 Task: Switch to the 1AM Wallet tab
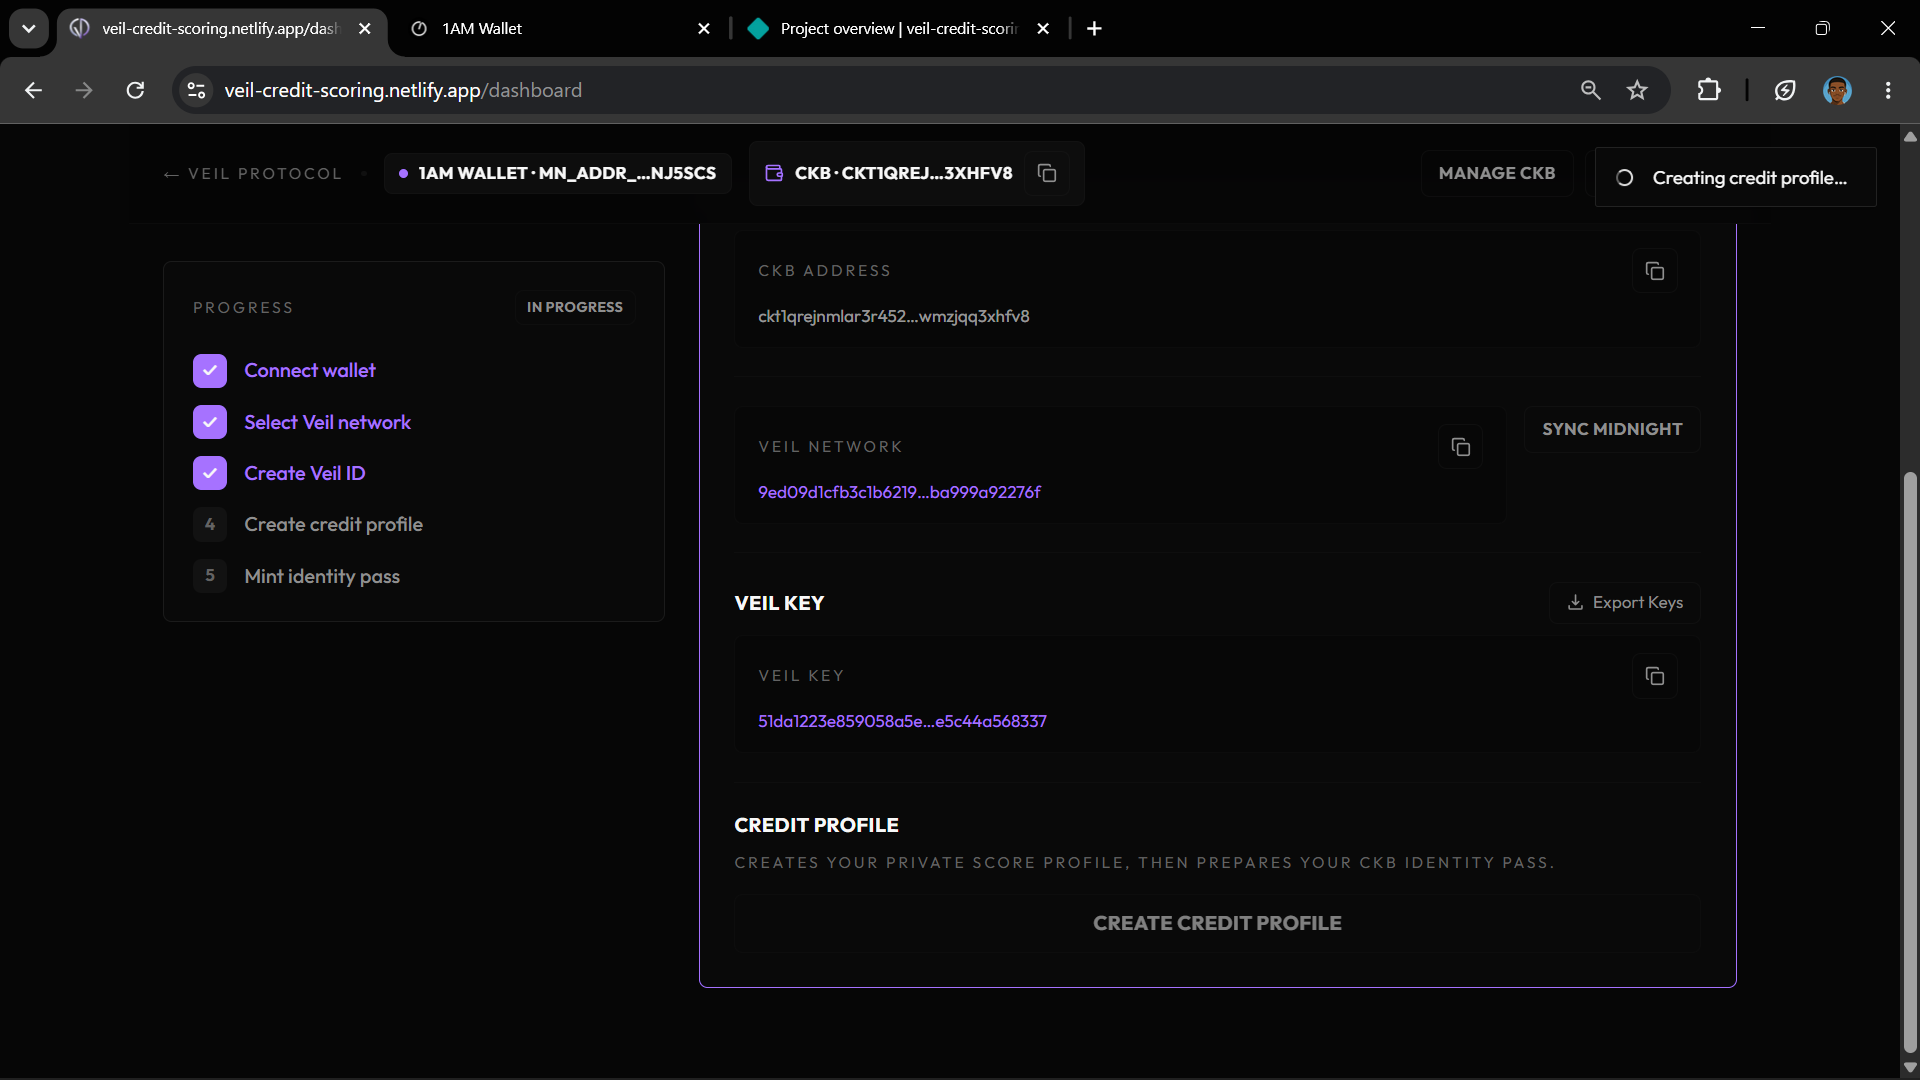click(560, 28)
